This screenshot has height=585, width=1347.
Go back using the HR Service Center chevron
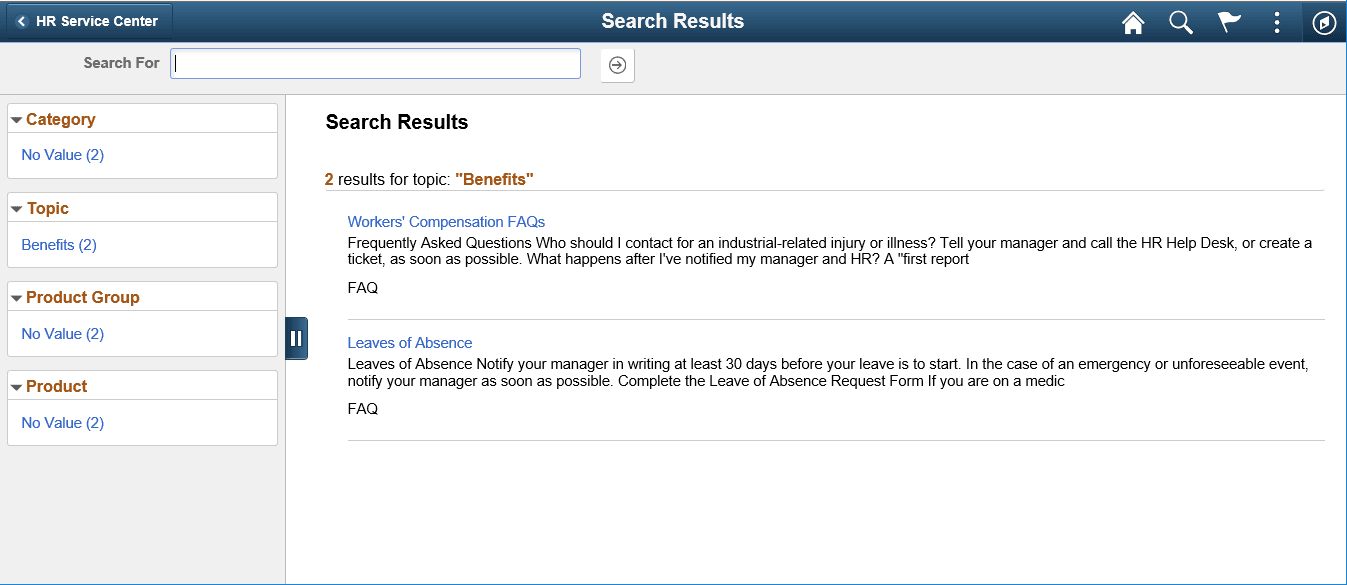click(x=22, y=20)
